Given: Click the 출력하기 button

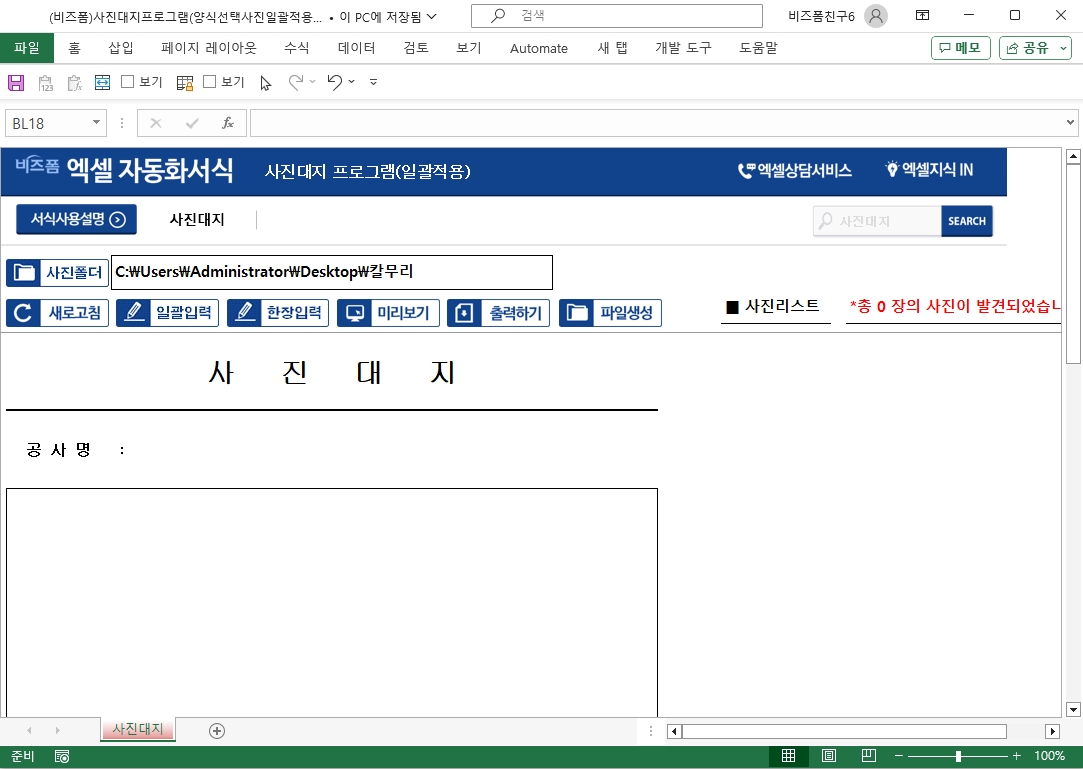Looking at the screenshot, I should point(499,313).
